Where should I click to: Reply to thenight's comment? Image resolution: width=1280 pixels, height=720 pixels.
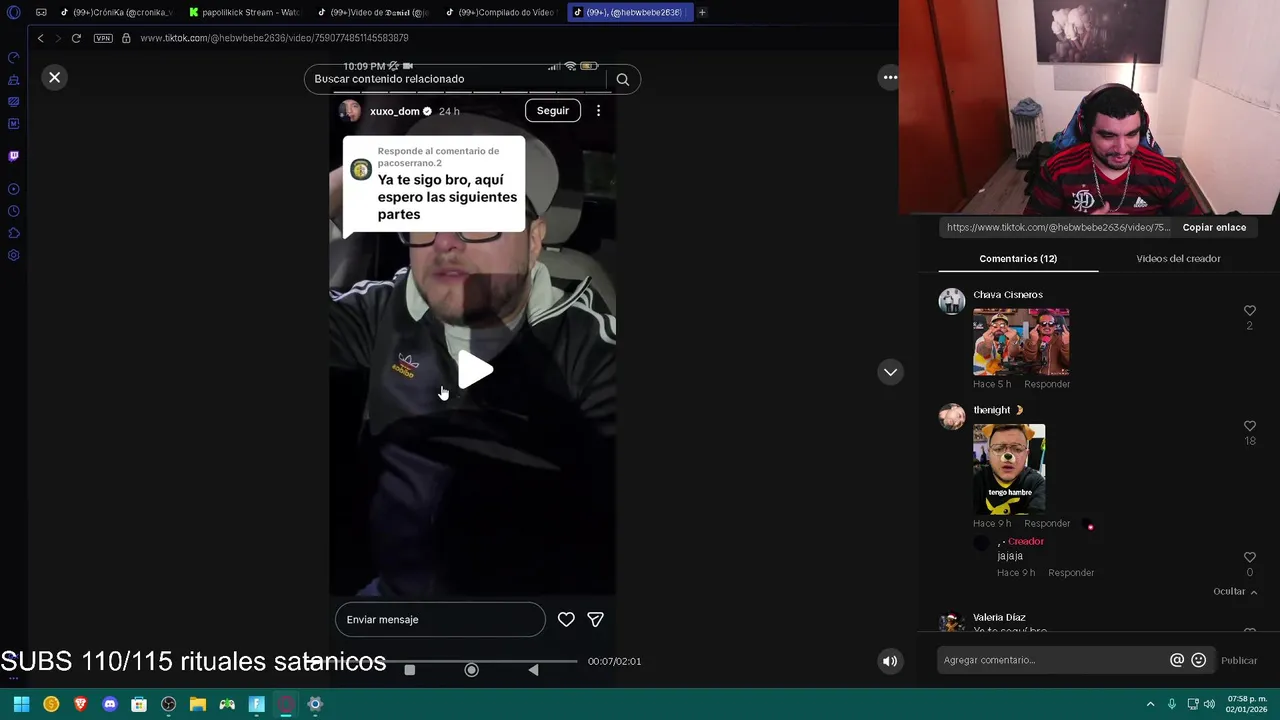coord(1047,523)
